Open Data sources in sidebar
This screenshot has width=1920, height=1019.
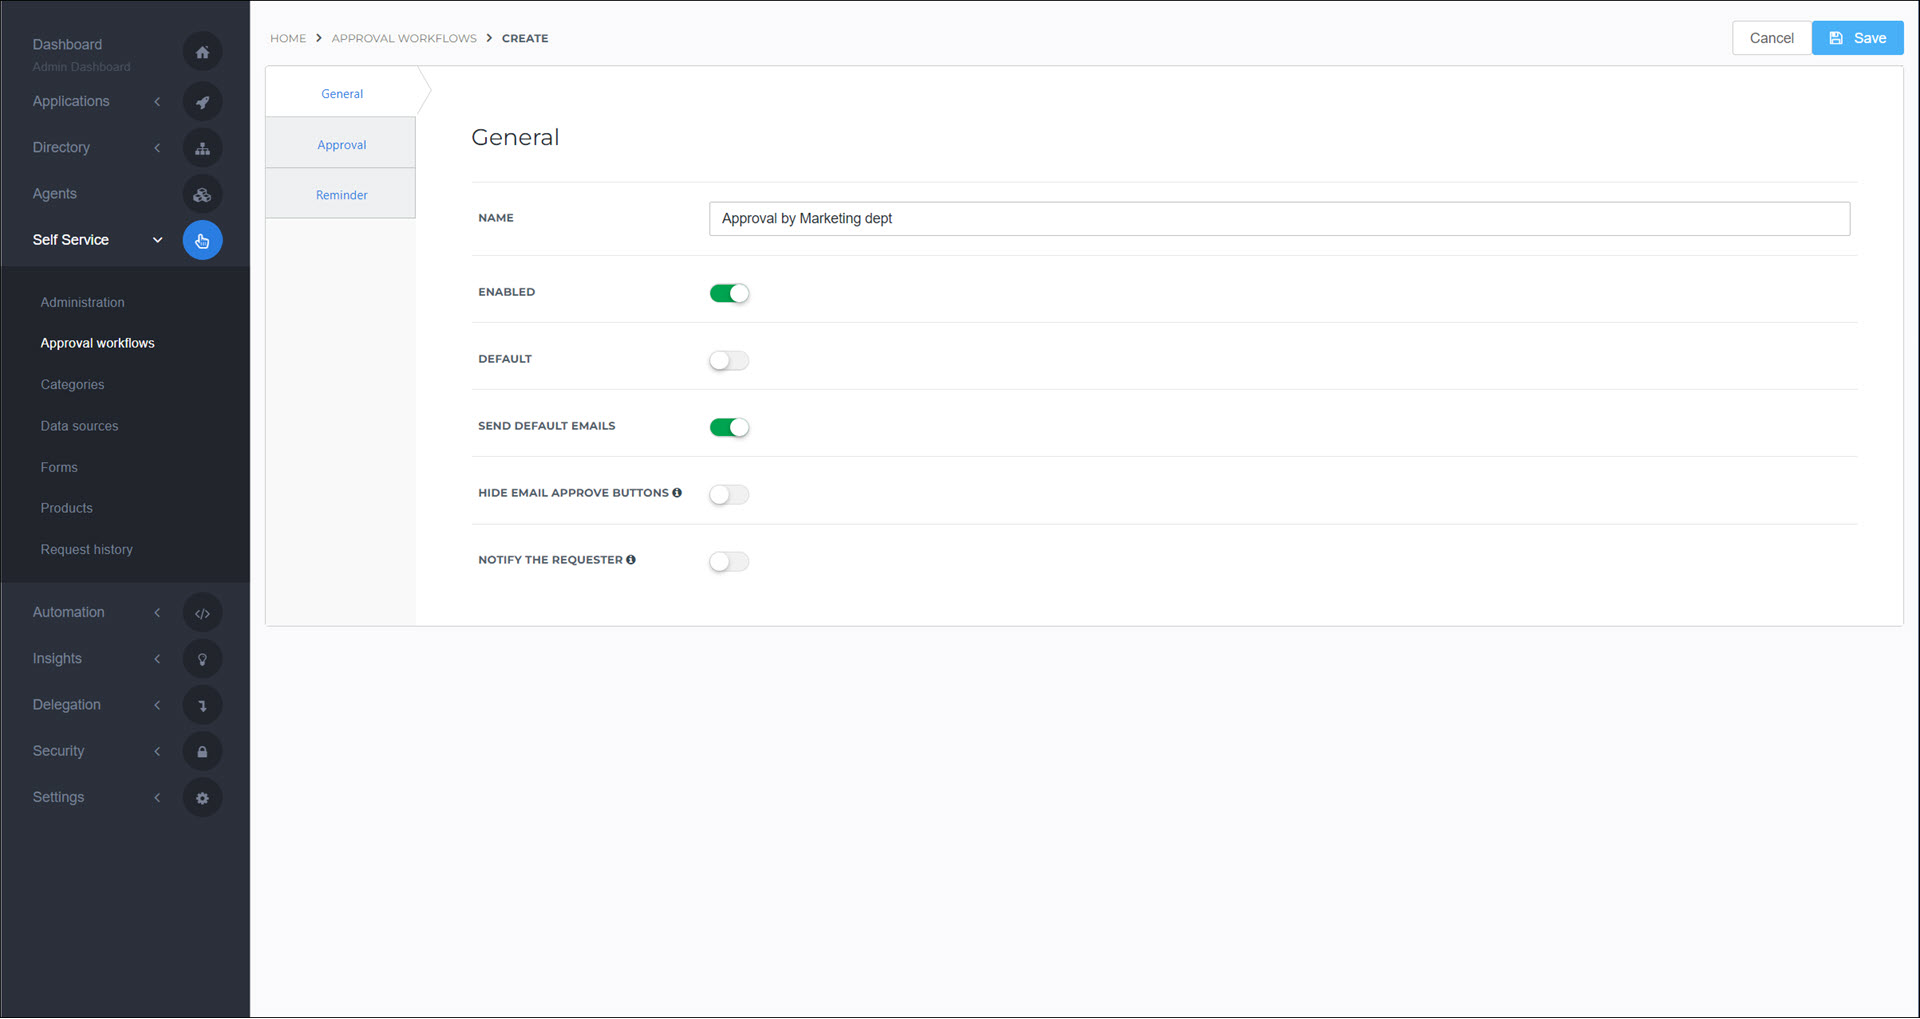(x=79, y=426)
